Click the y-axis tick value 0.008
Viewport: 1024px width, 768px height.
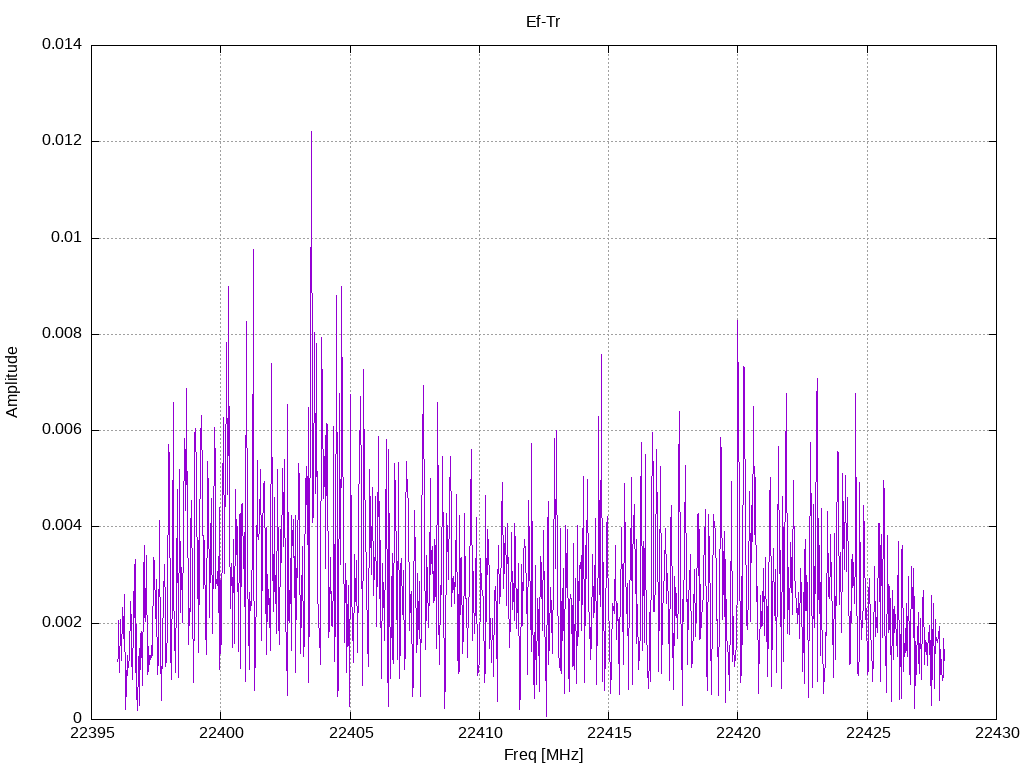coord(62,334)
